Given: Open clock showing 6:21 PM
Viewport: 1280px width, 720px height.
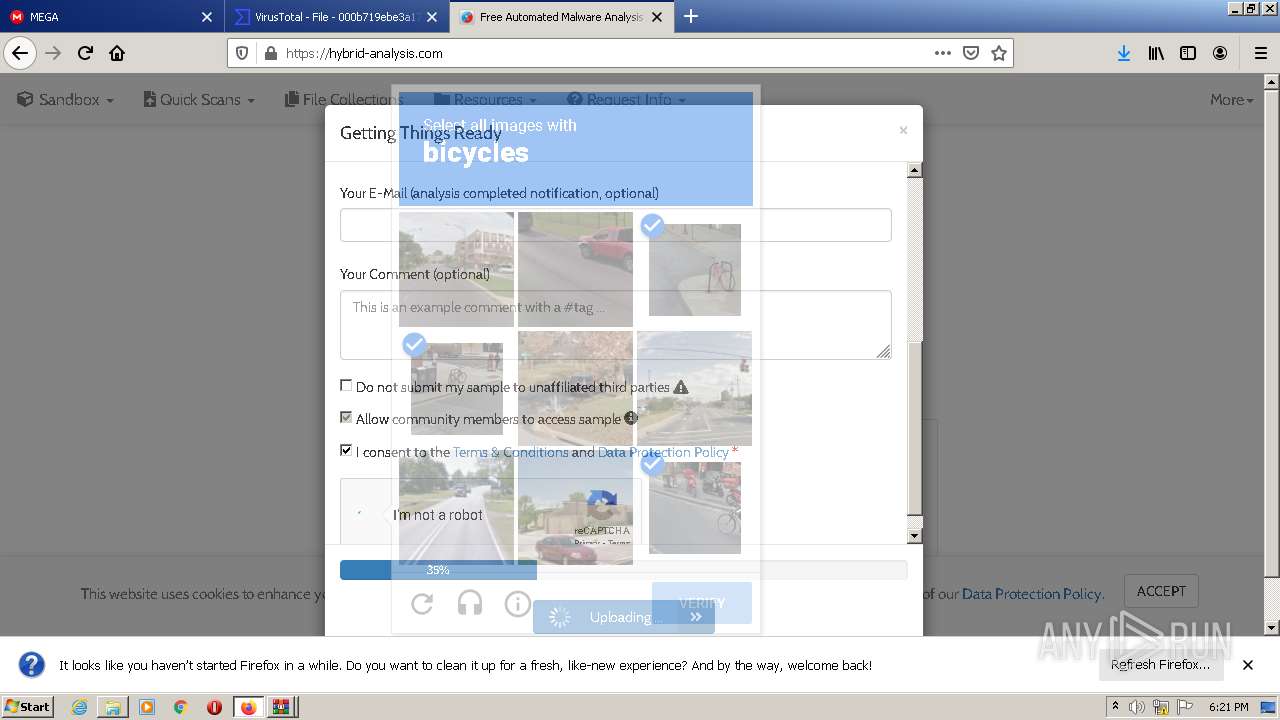Looking at the screenshot, I should click(x=1228, y=707).
